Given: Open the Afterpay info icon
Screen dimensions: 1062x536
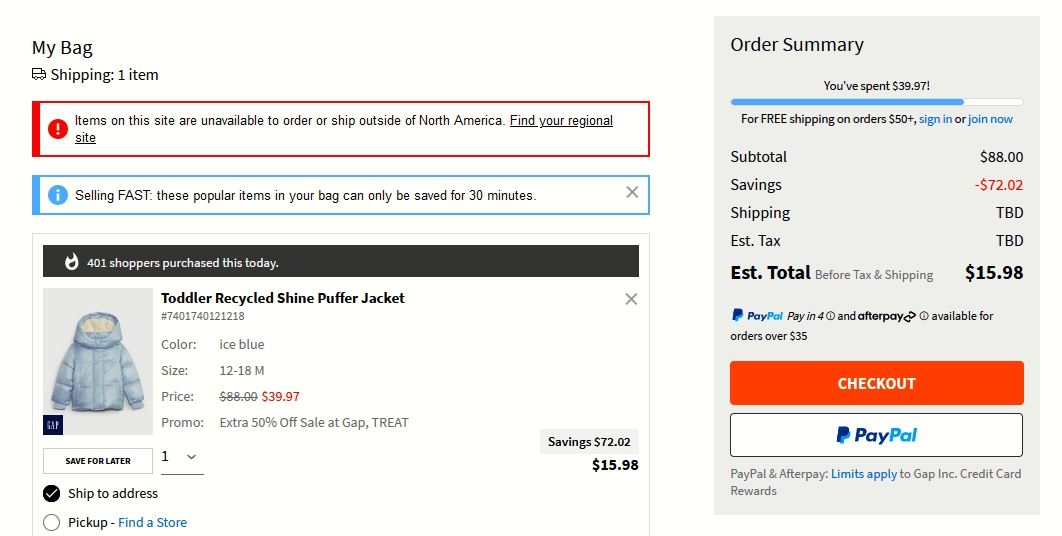Looking at the screenshot, I should pos(925,316).
